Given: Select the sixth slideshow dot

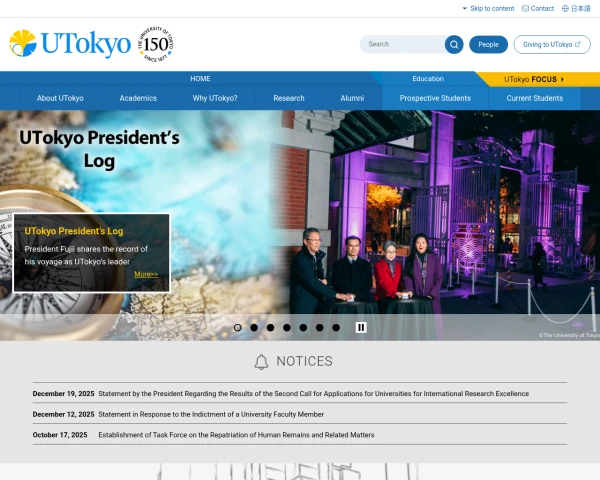Looking at the screenshot, I should tap(320, 328).
